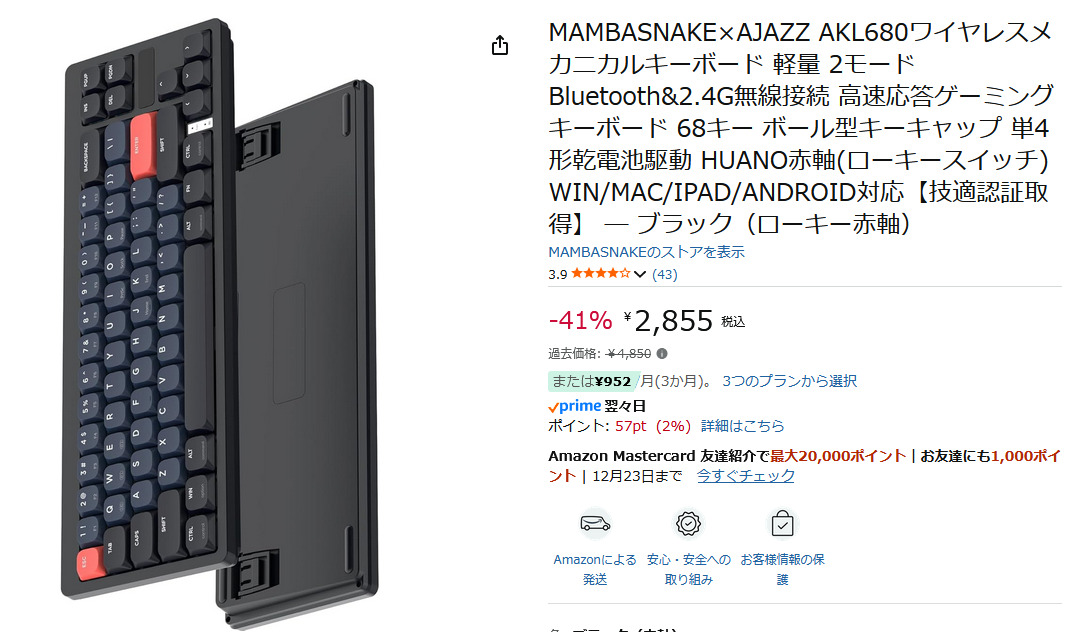This screenshot has width=1080, height=632.
Task: Expand the rating breakdown chevron
Action: [640, 275]
